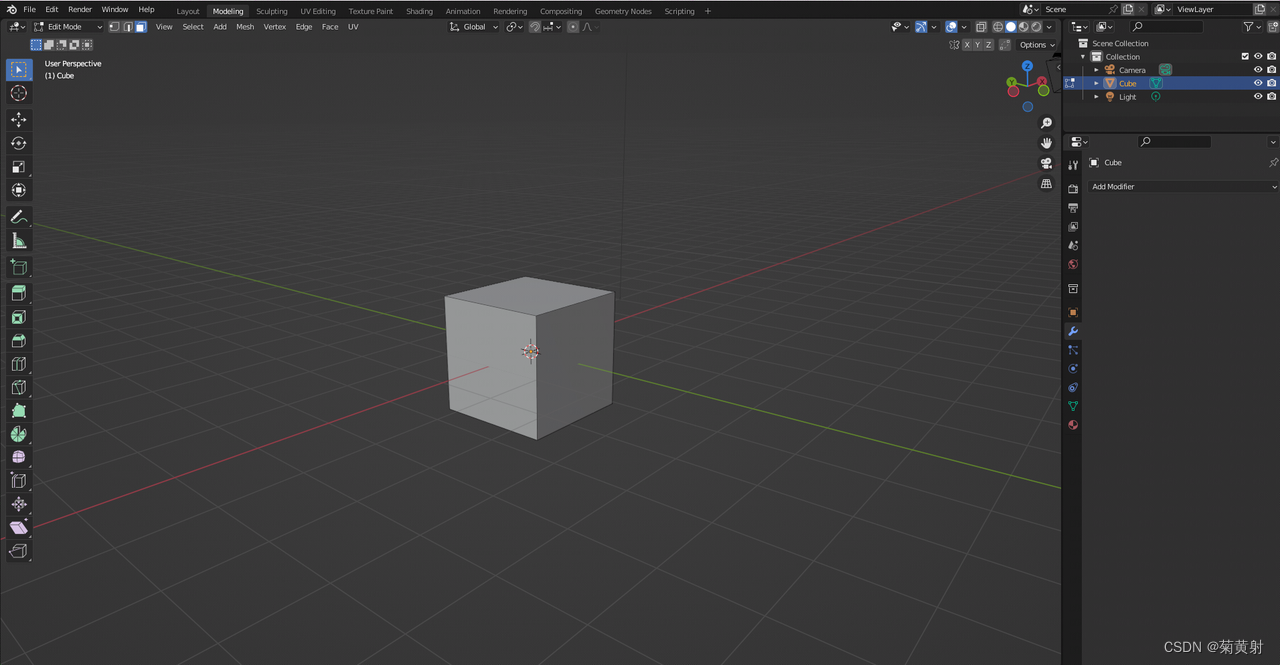Screen dimensions: 1280x665
Task: Click the Z axis gizmo circle
Action: click(1027, 66)
